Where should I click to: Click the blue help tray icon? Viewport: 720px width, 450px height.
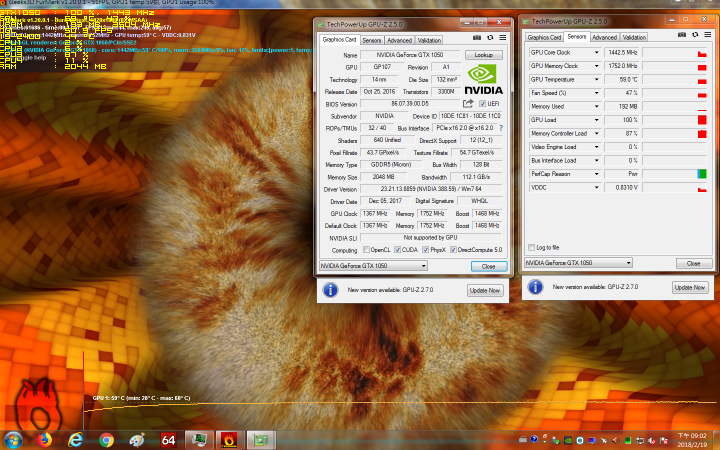[x=534, y=439]
